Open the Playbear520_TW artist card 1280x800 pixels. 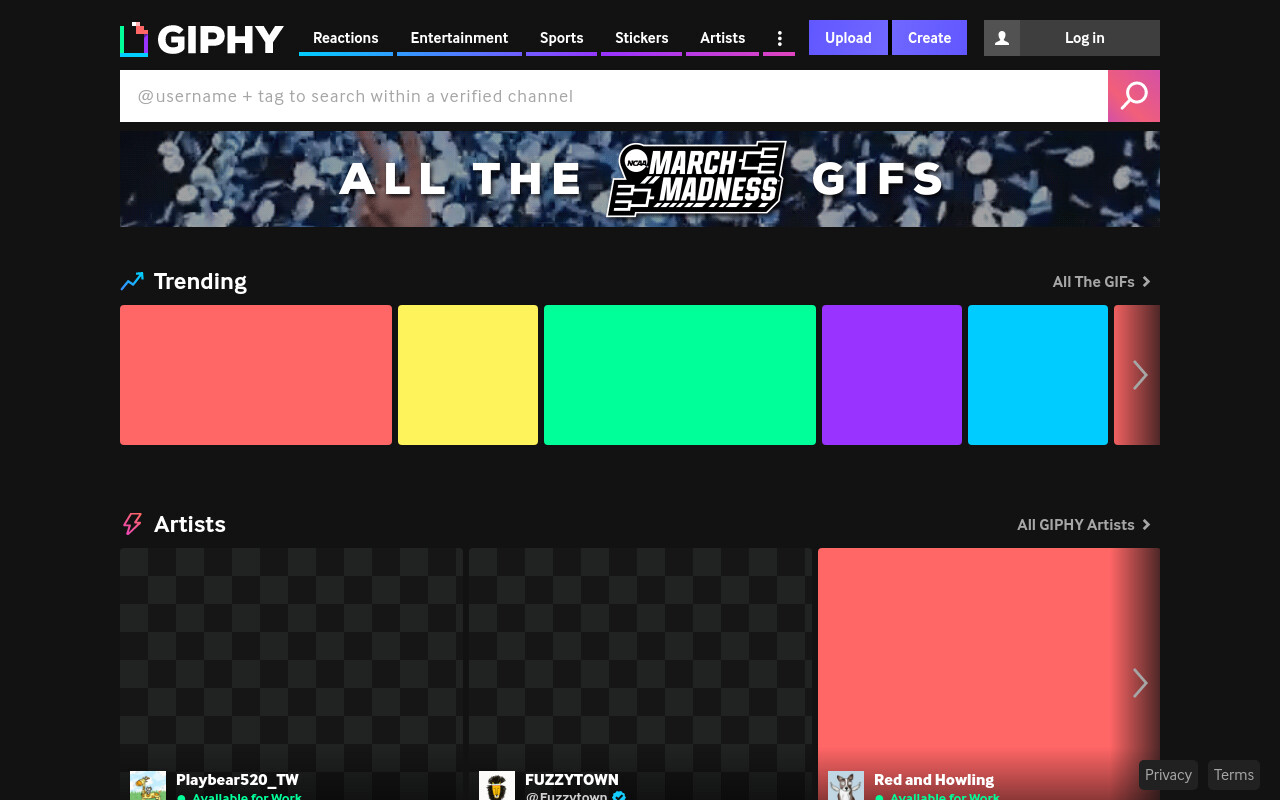[291, 674]
